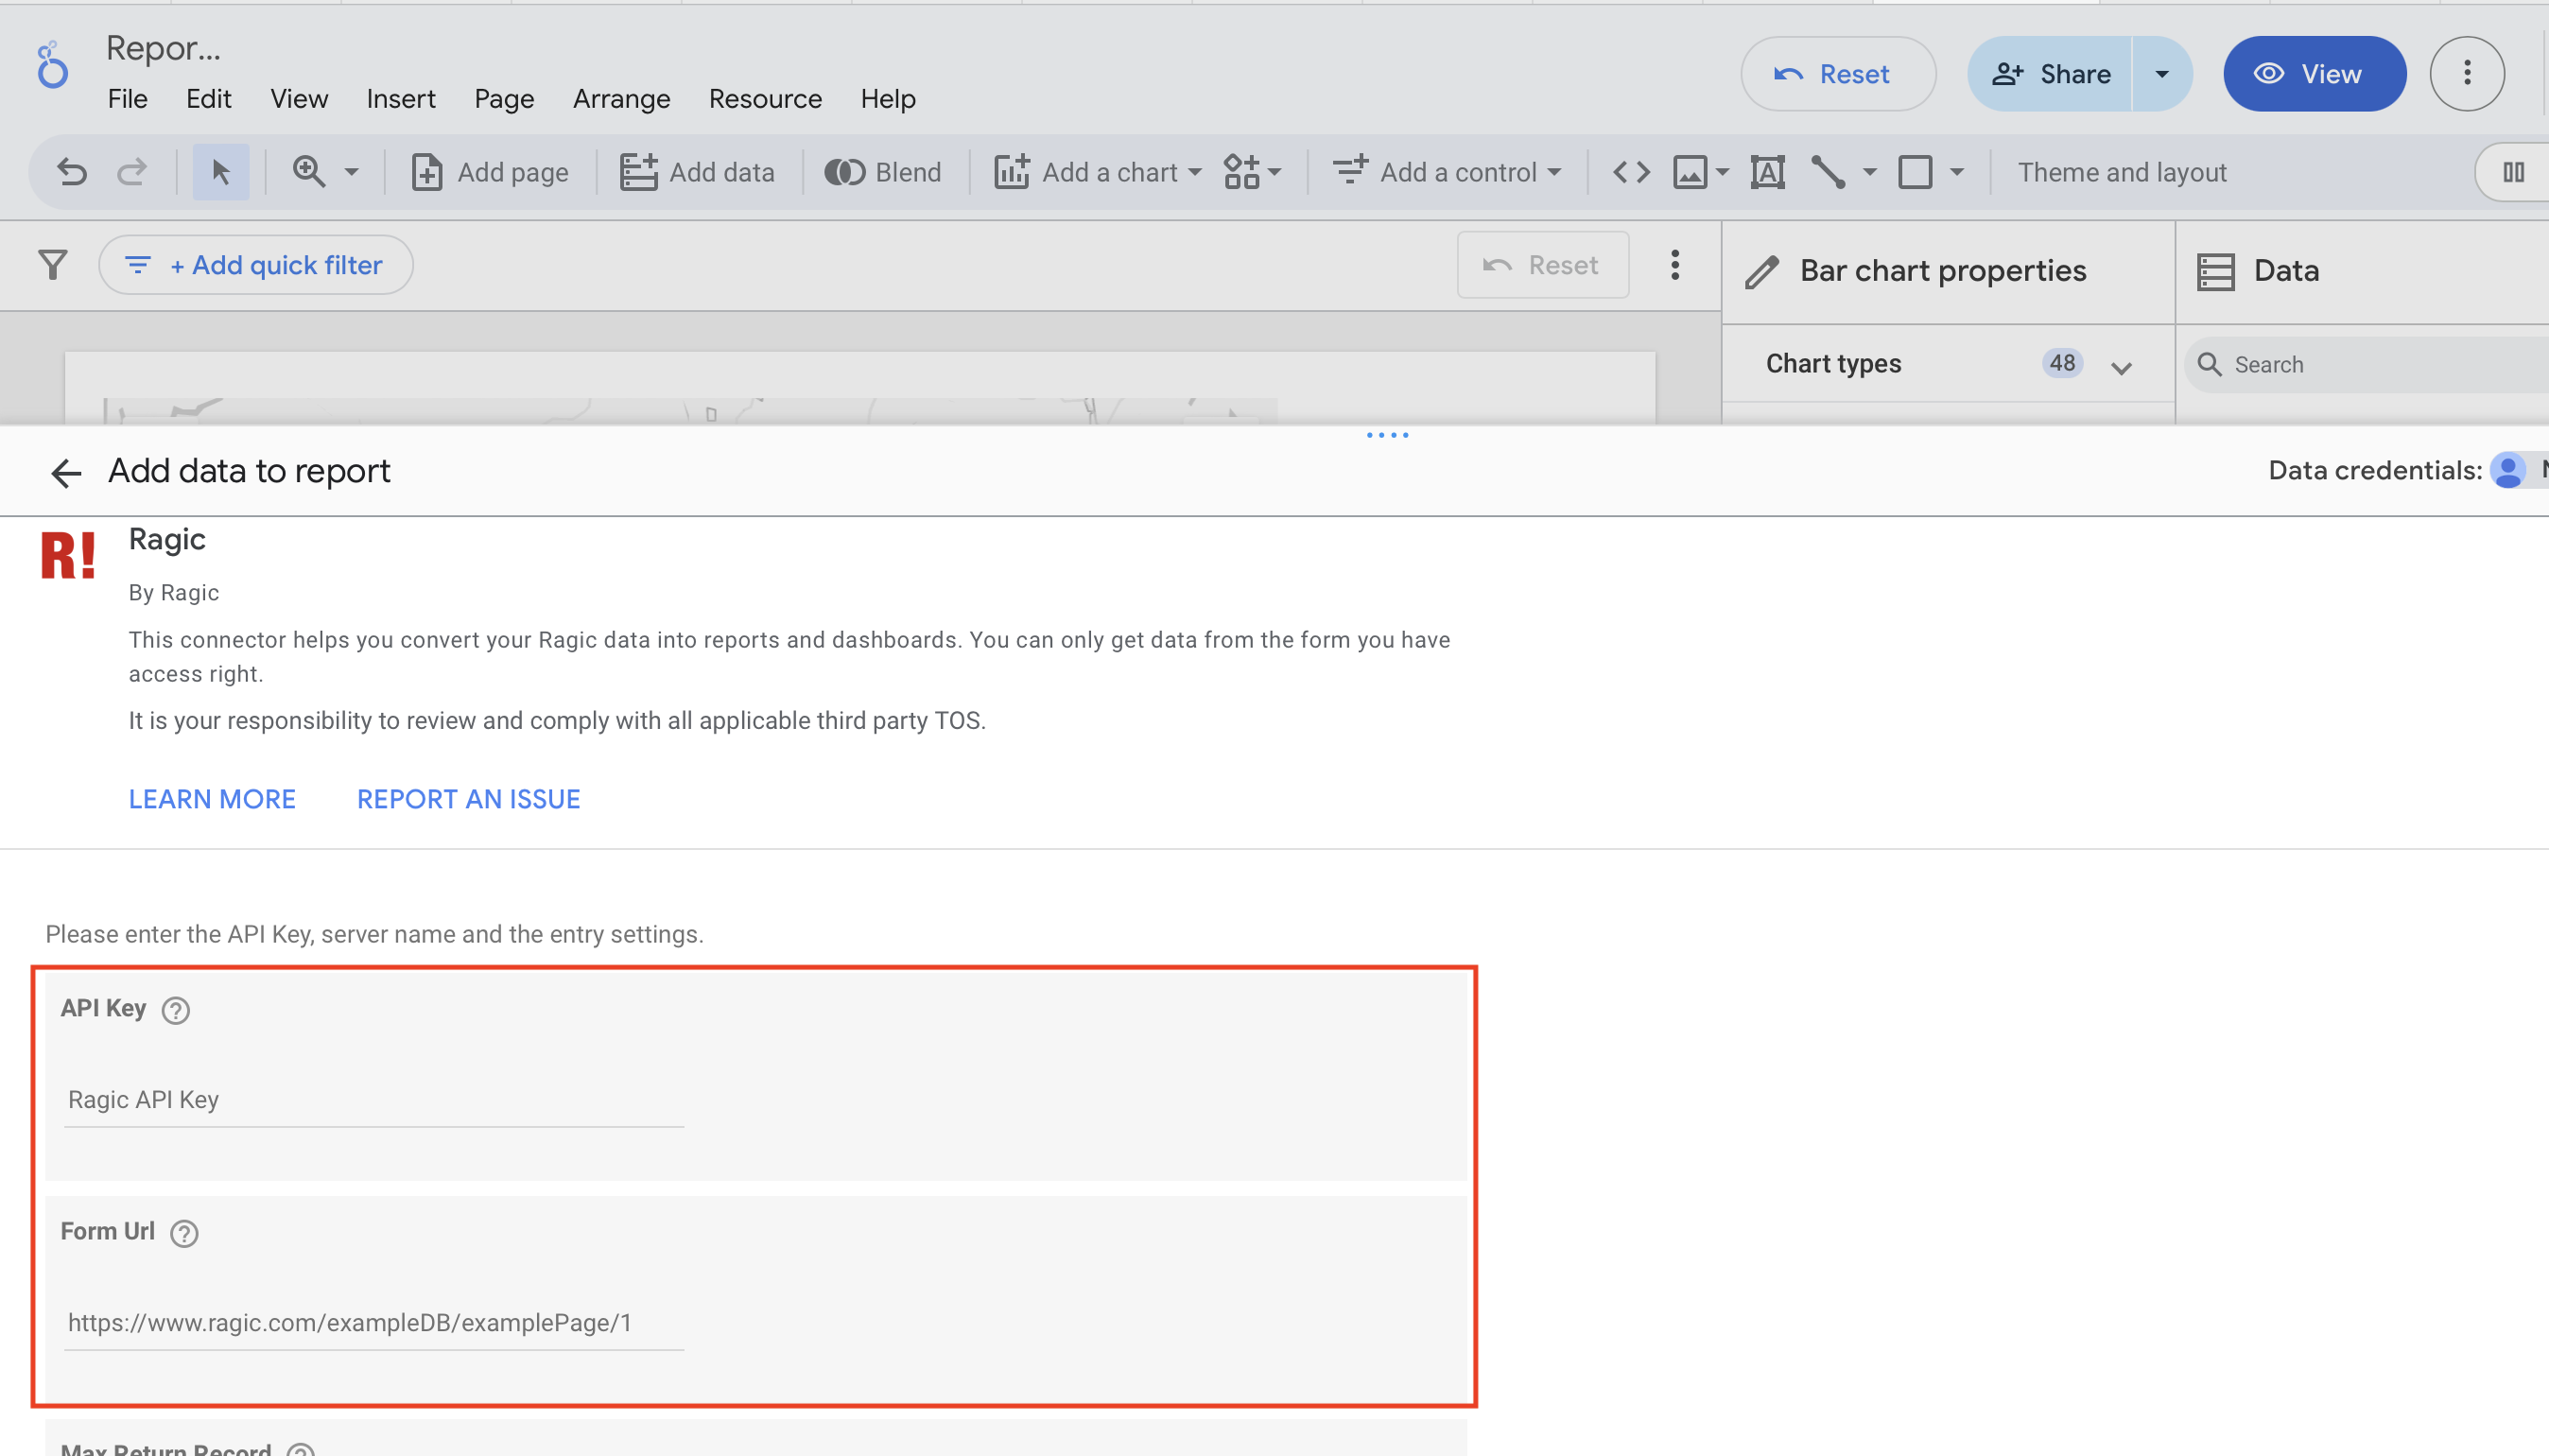The height and width of the screenshot is (1456, 2549).
Task: Click Add page in toolbar
Action: [490, 172]
